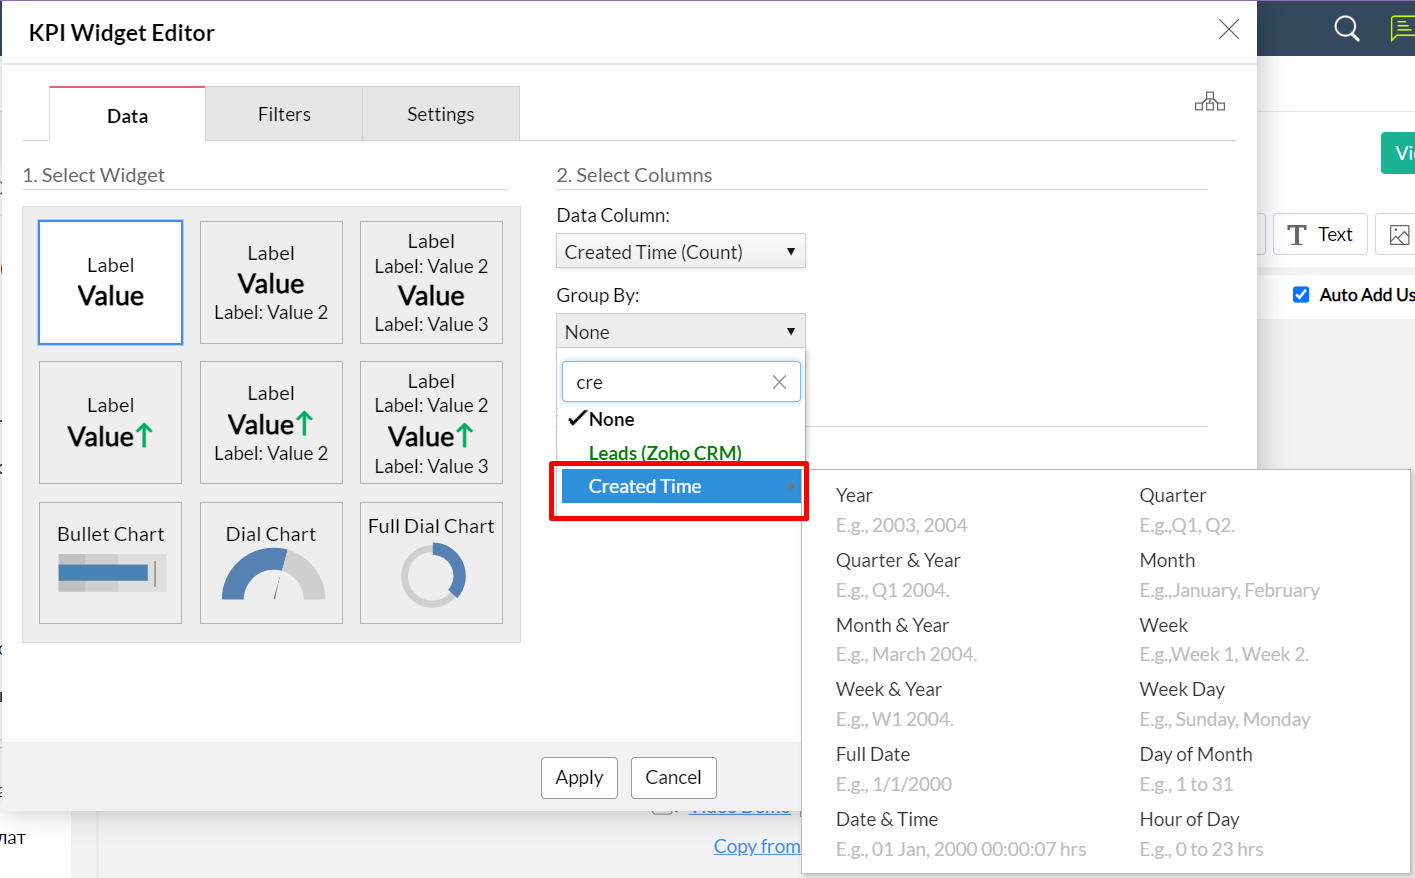Select the Bullet Chart widget
Image resolution: width=1415 pixels, height=878 pixels.
(110, 563)
